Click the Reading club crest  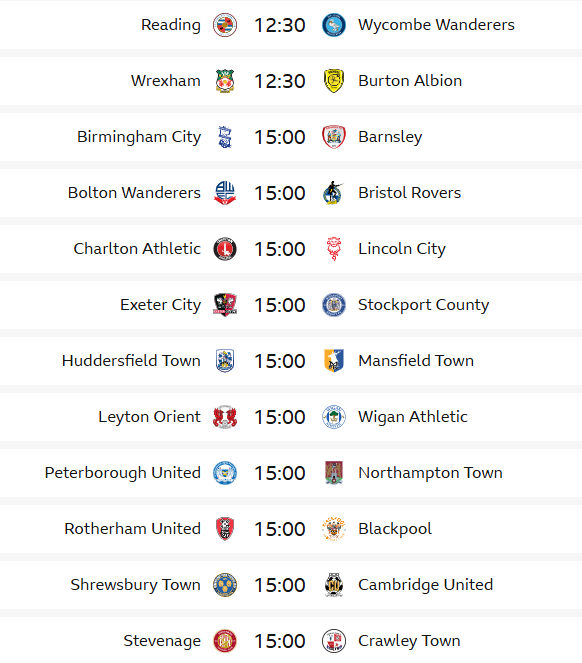225,25
